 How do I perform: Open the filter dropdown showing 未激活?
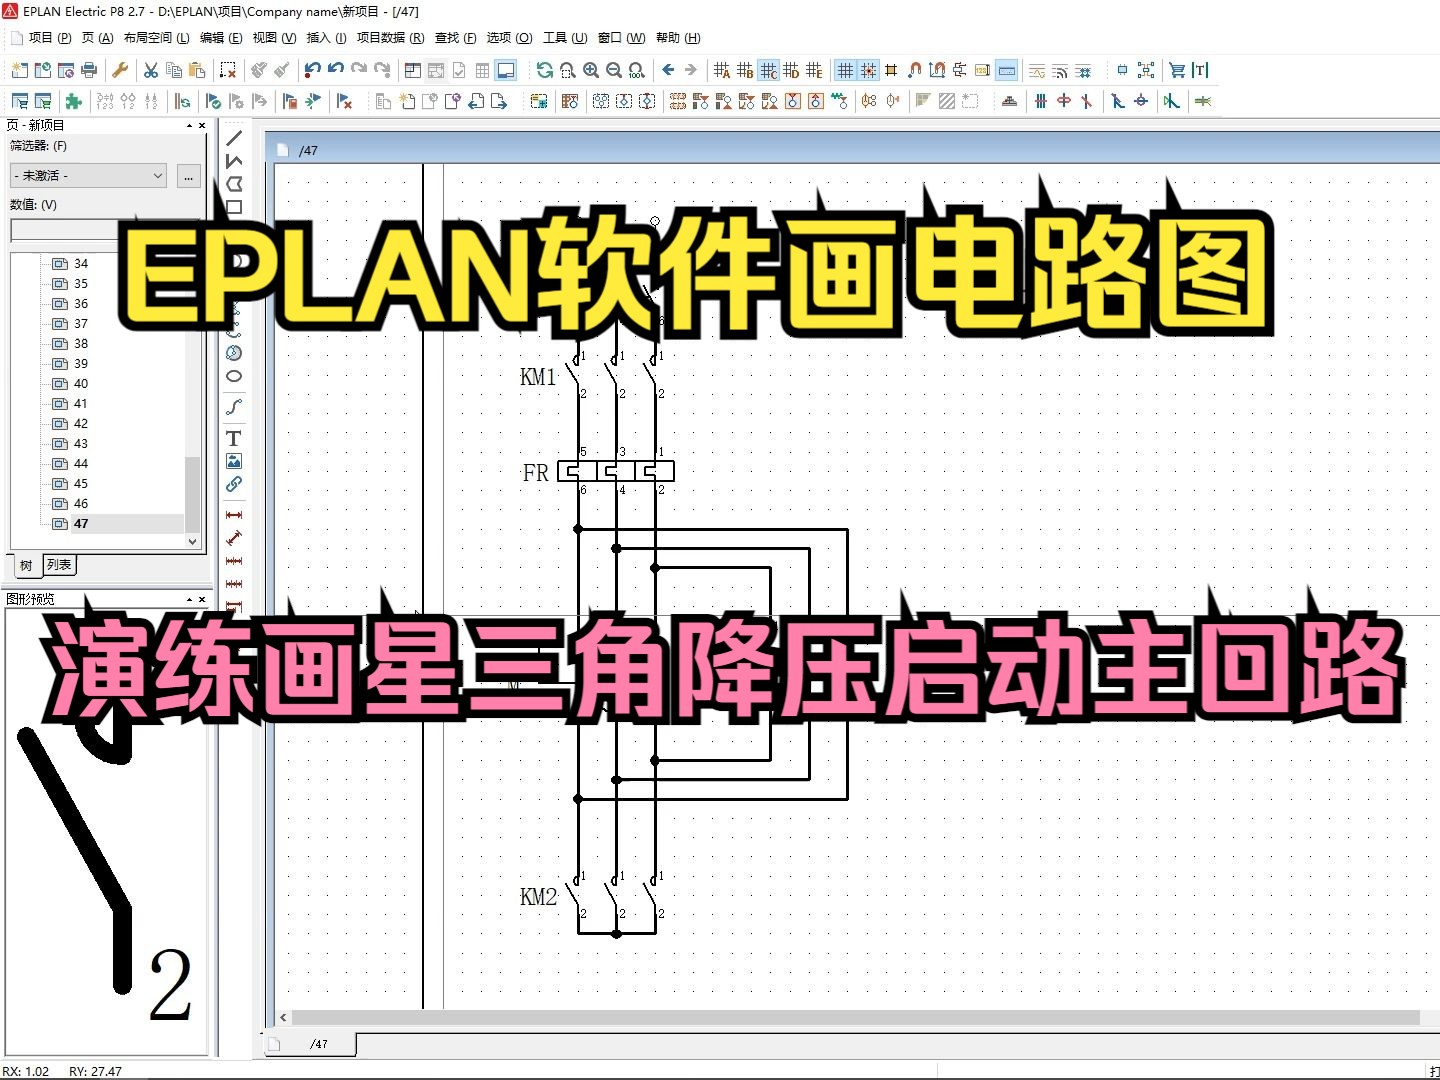tap(88, 176)
